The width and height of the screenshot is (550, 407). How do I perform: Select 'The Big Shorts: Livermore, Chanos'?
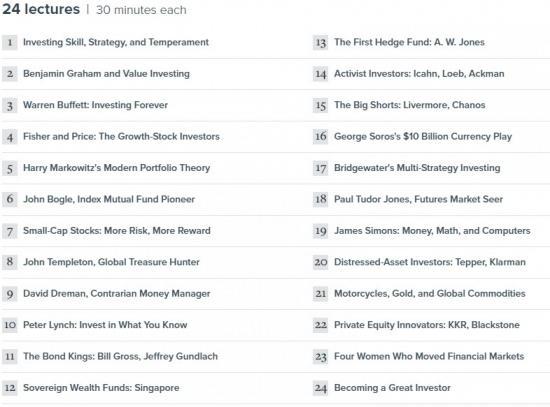(x=409, y=105)
